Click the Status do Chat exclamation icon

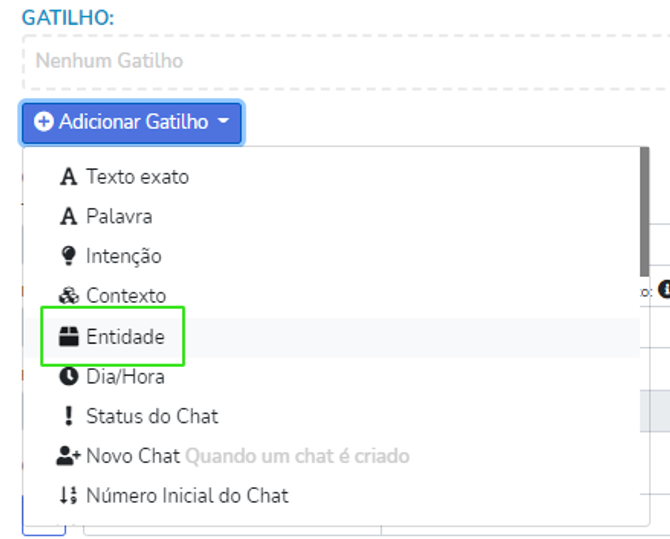[x=68, y=416]
